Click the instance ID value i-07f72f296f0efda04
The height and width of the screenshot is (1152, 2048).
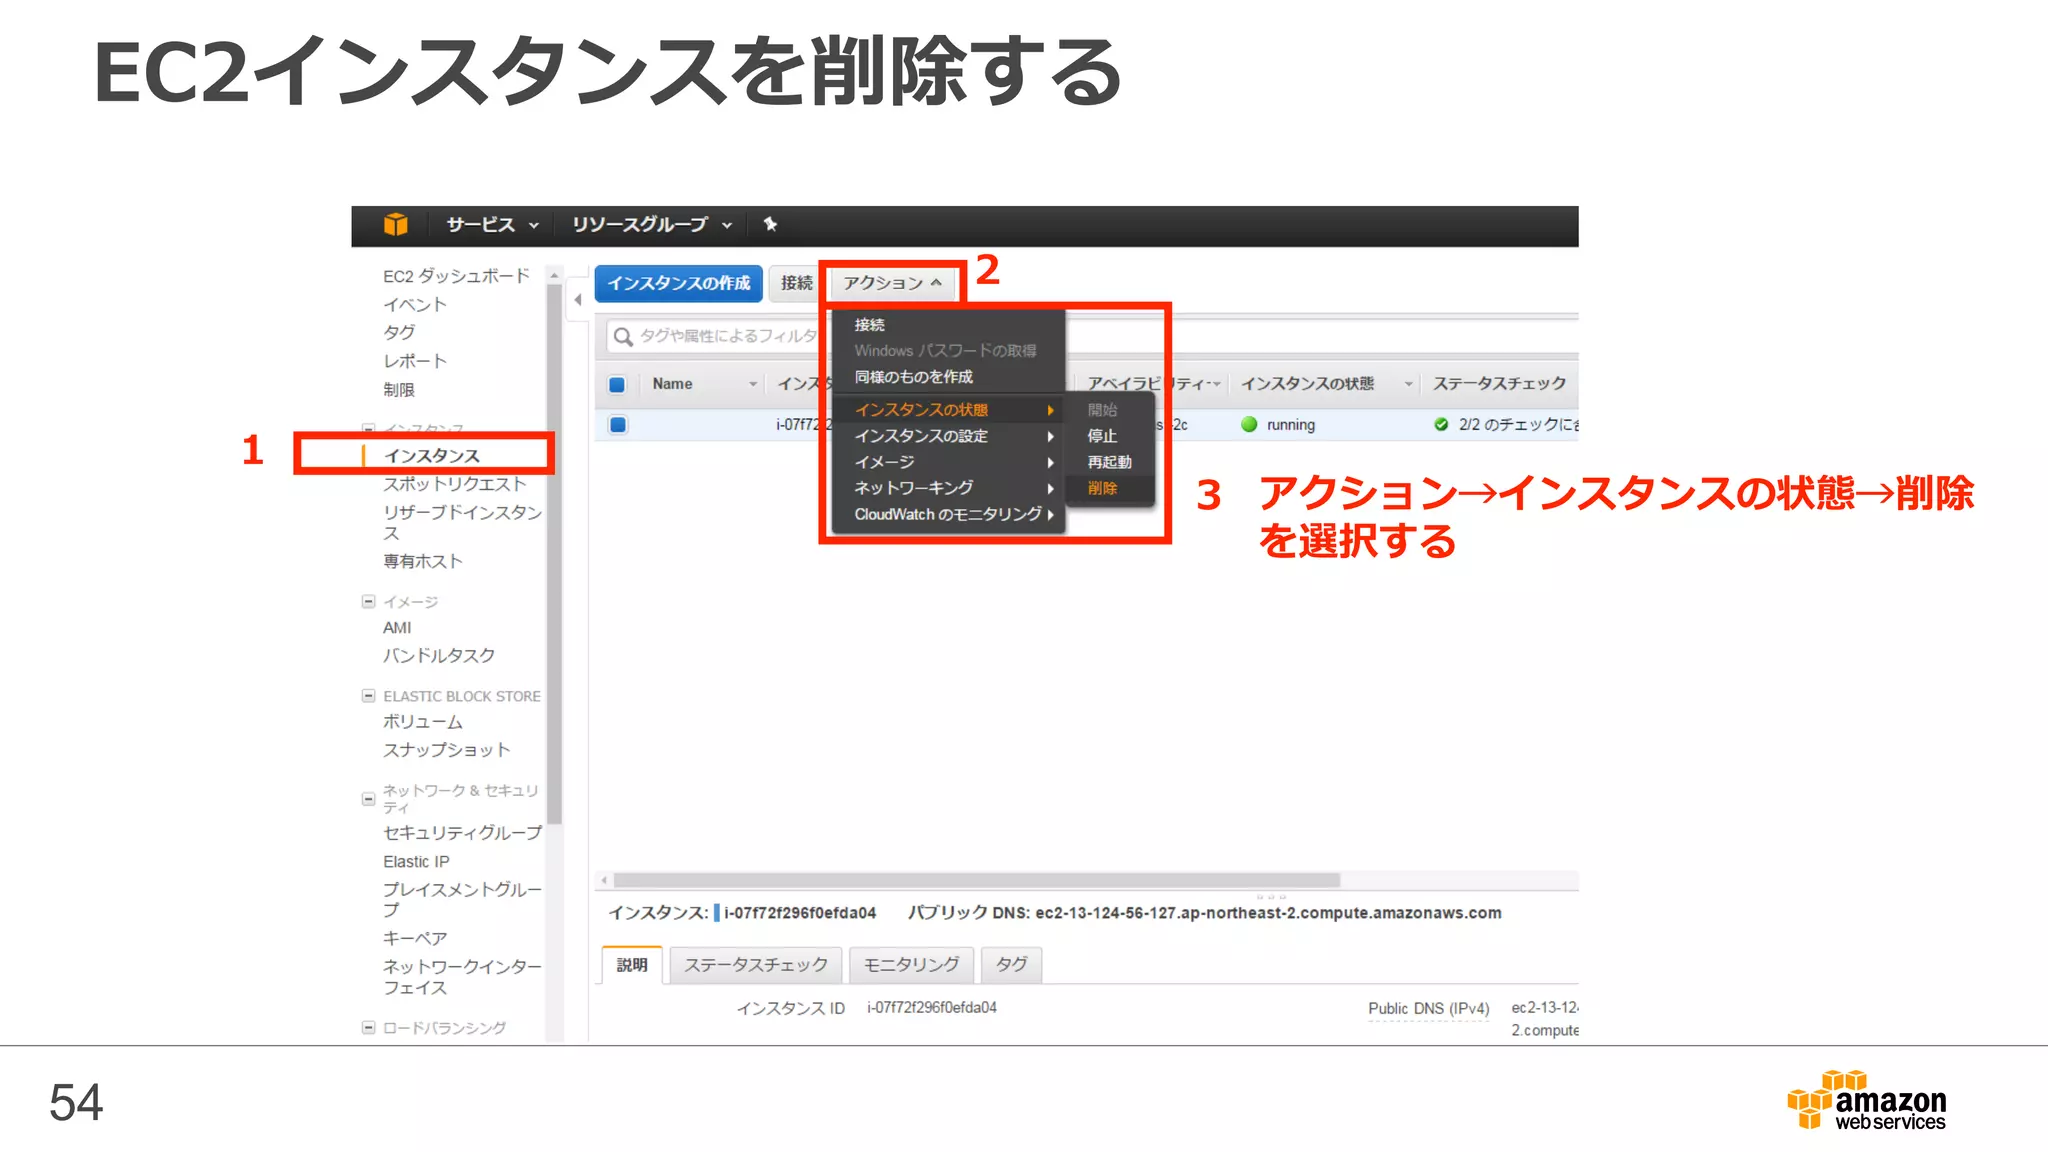pos(931,1008)
